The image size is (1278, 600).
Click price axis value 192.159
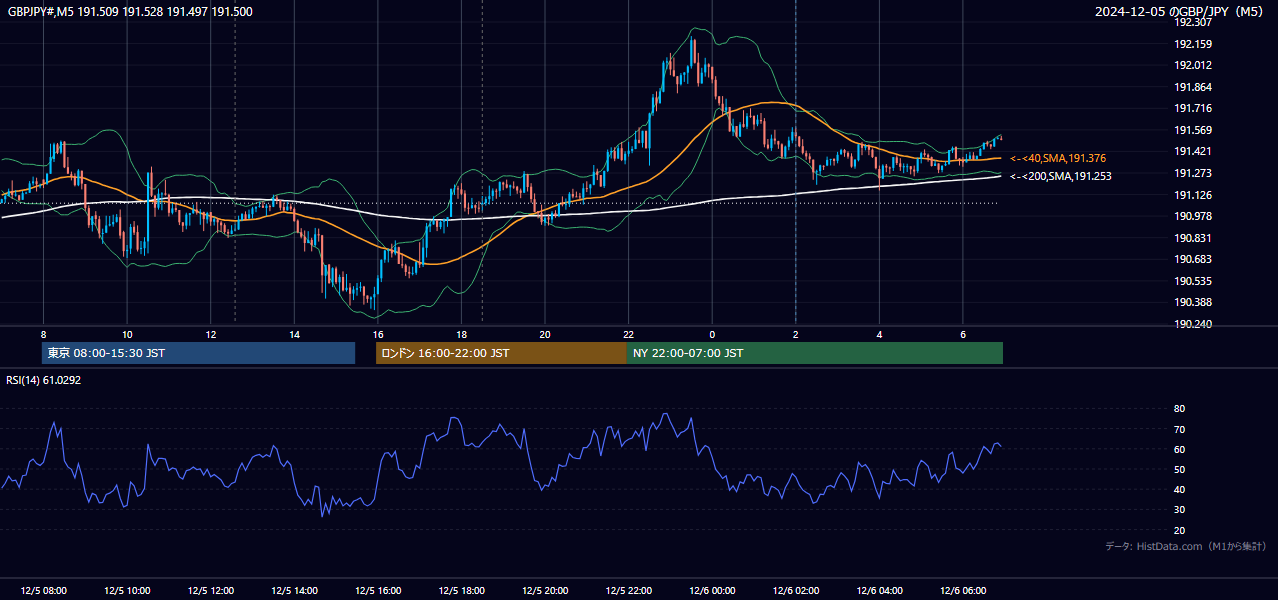(x=1193, y=44)
